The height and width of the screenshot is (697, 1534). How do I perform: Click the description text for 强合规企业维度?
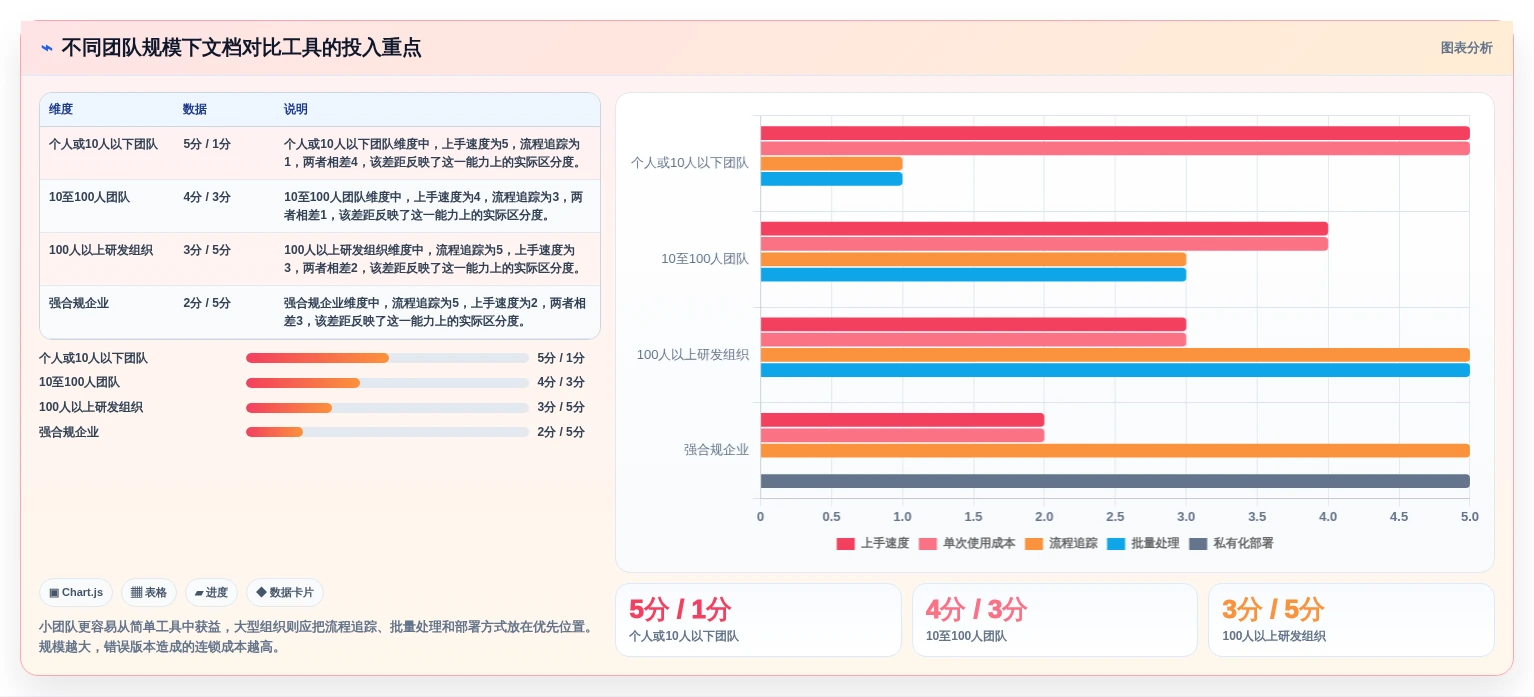coord(435,312)
